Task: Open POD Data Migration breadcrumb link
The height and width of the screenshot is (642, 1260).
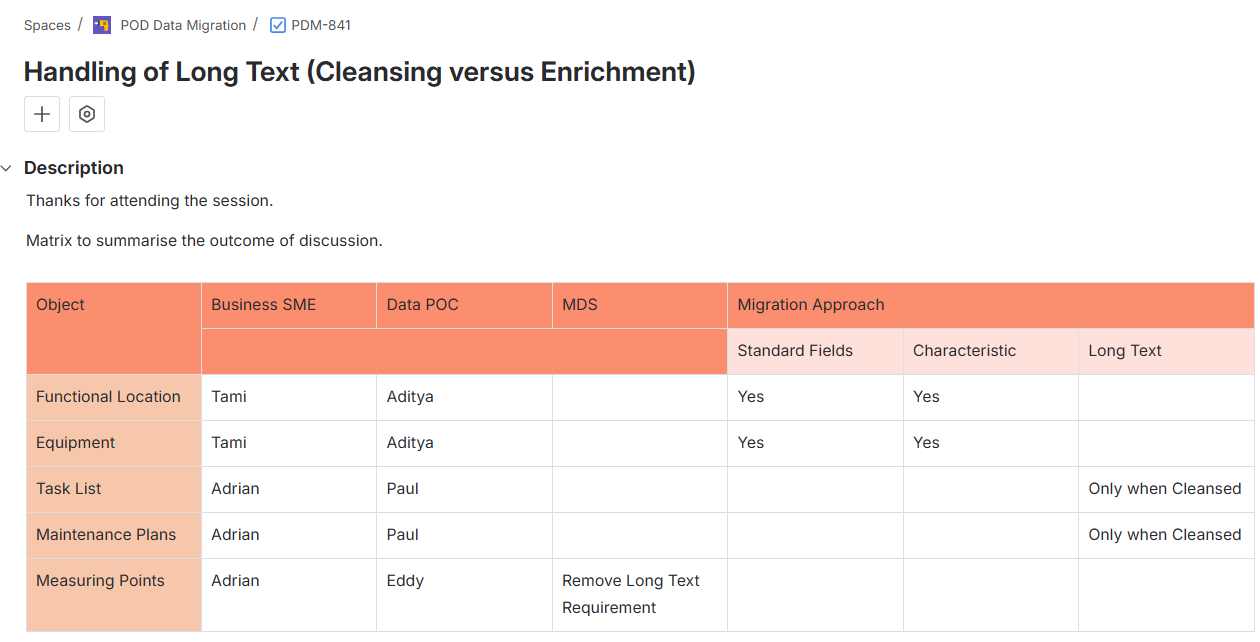Action: [183, 25]
